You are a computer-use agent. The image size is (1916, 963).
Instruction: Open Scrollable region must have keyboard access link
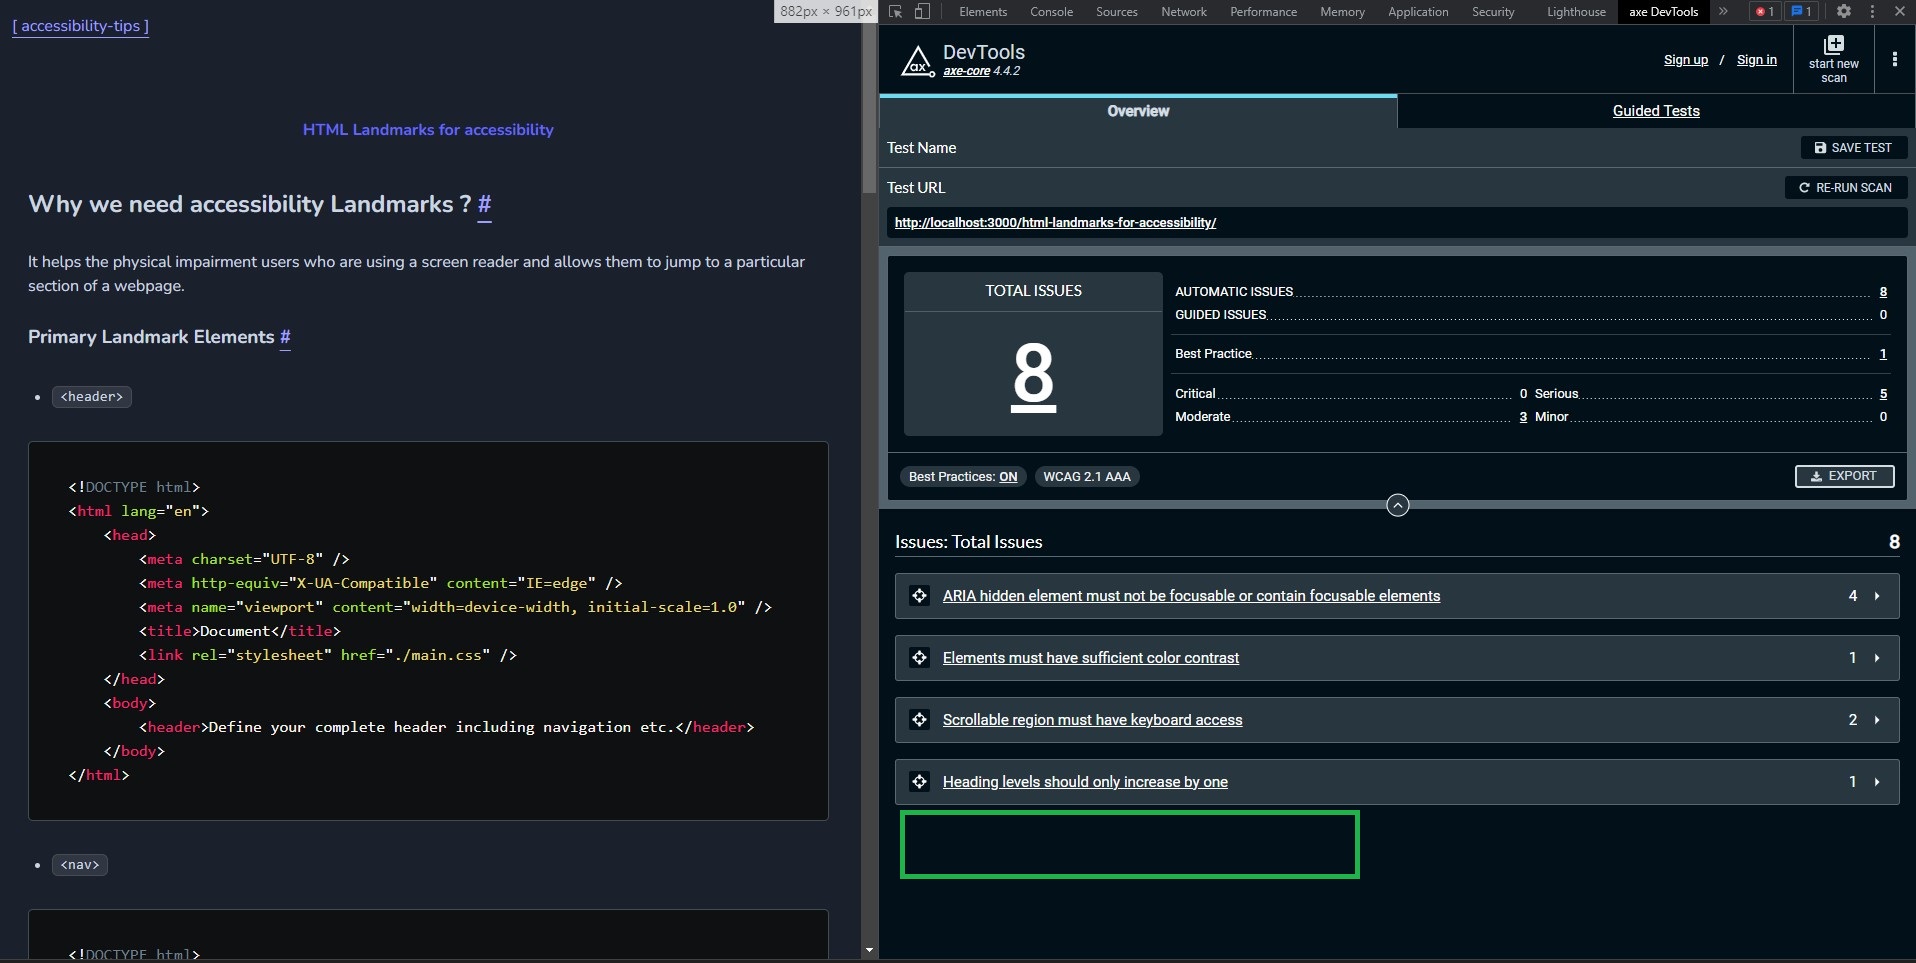[x=1092, y=720]
